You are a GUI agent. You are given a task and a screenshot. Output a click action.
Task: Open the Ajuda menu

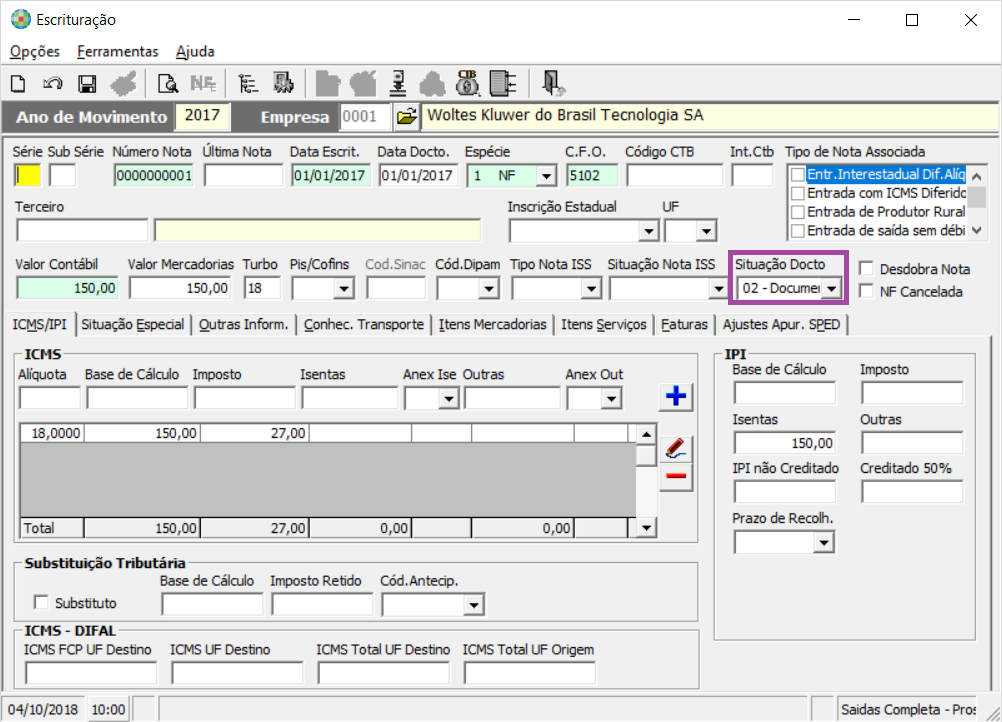click(x=195, y=51)
